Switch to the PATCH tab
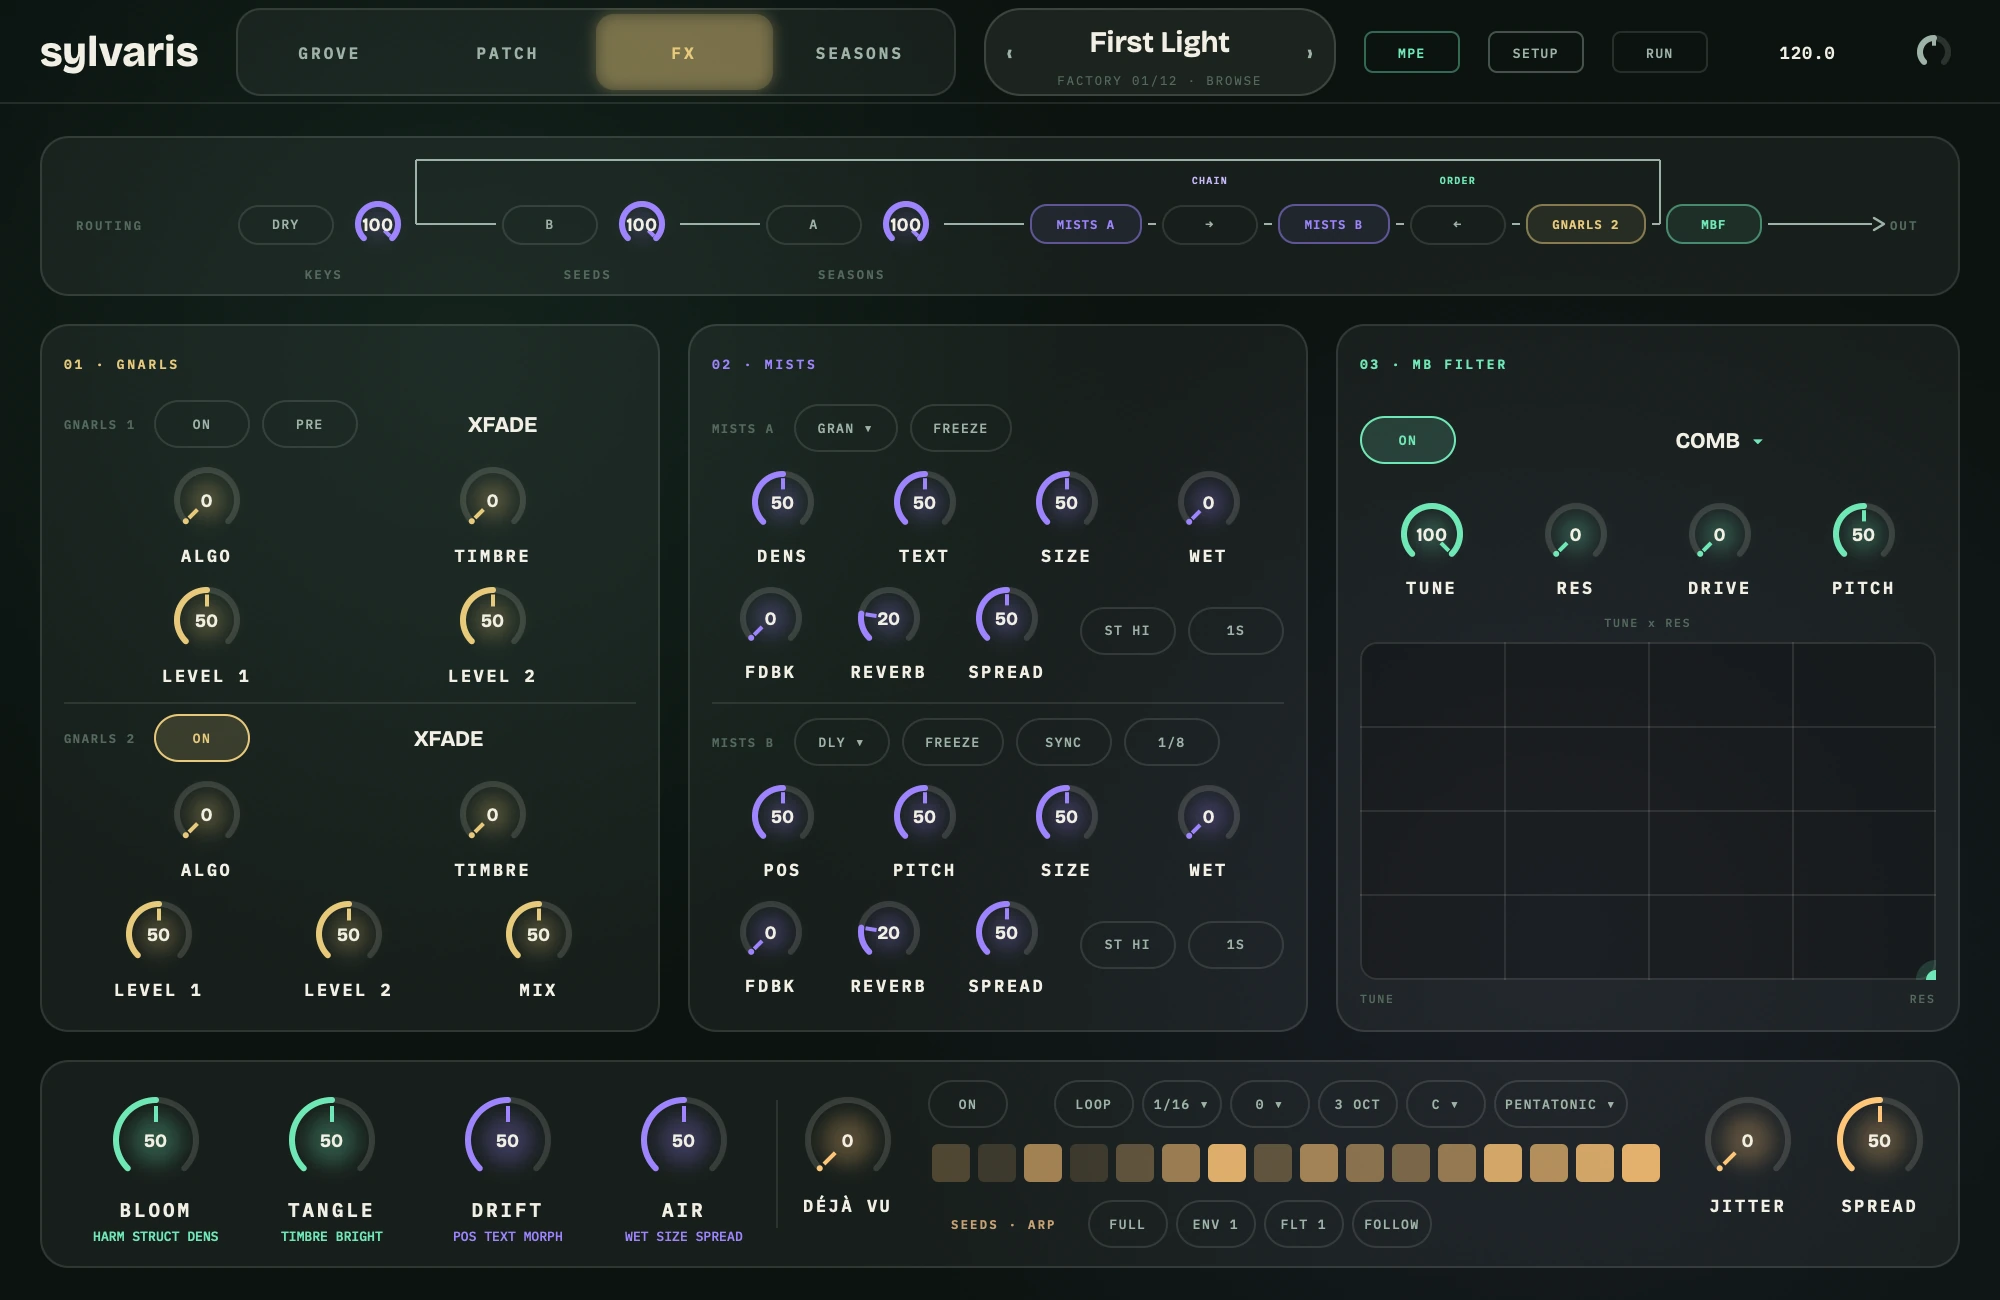The width and height of the screenshot is (2000, 1300). tap(507, 53)
